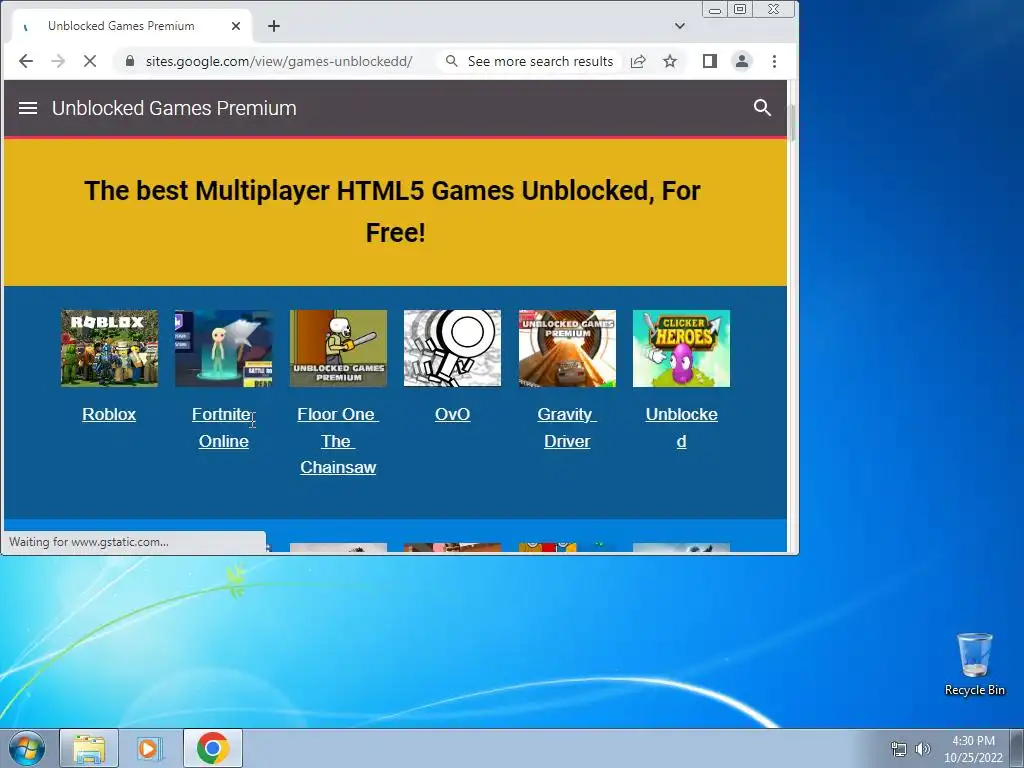Click the address bar URL
The image size is (1024, 768).
(x=279, y=61)
